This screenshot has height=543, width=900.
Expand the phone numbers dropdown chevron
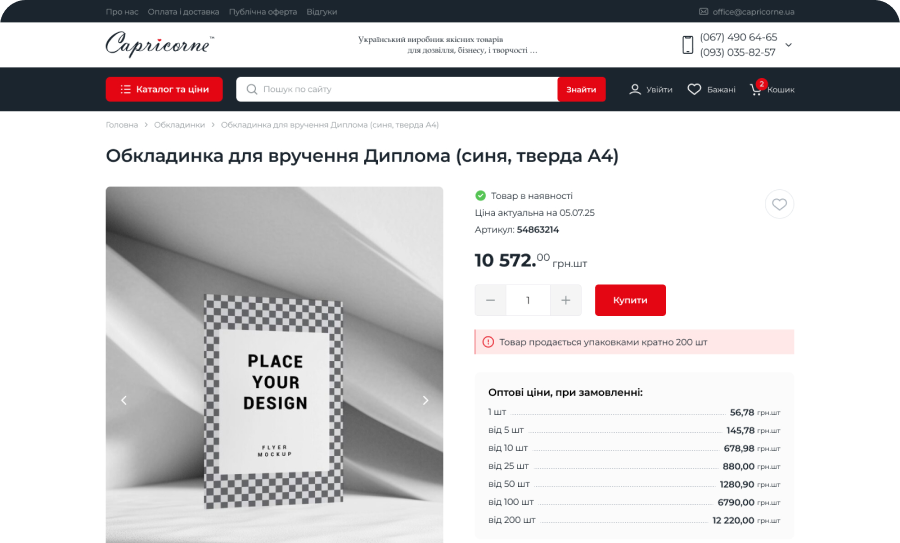[789, 45]
